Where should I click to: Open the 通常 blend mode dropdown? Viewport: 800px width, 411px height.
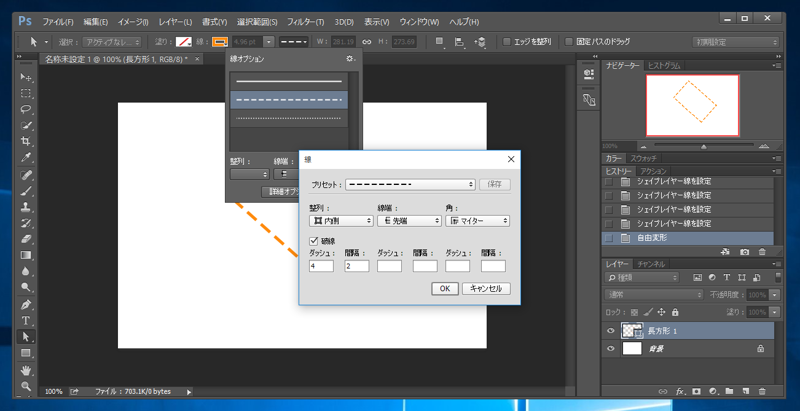coord(654,295)
